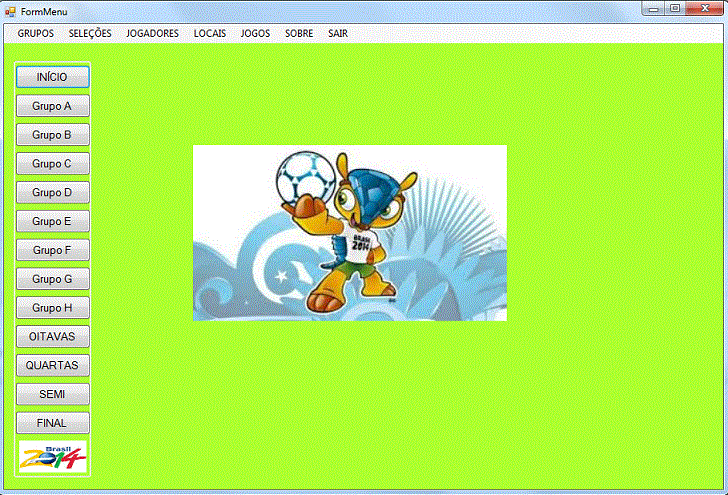Open the SELEÇÕES menu
This screenshot has height=495, width=728.
(x=90, y=33)
